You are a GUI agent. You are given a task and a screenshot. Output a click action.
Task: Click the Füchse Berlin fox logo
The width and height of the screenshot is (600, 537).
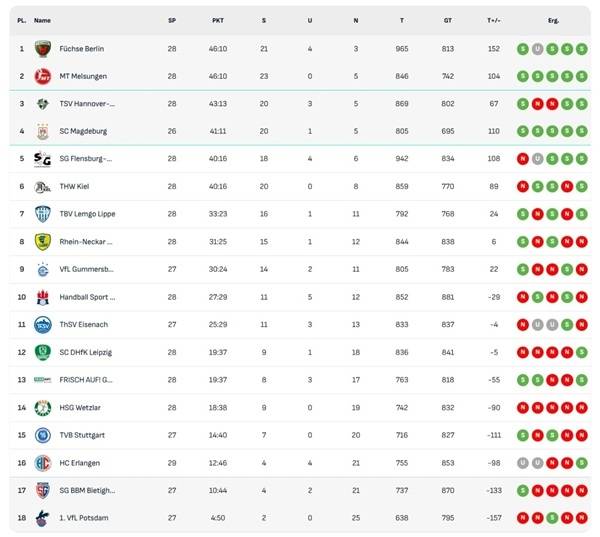coord(42,48)
